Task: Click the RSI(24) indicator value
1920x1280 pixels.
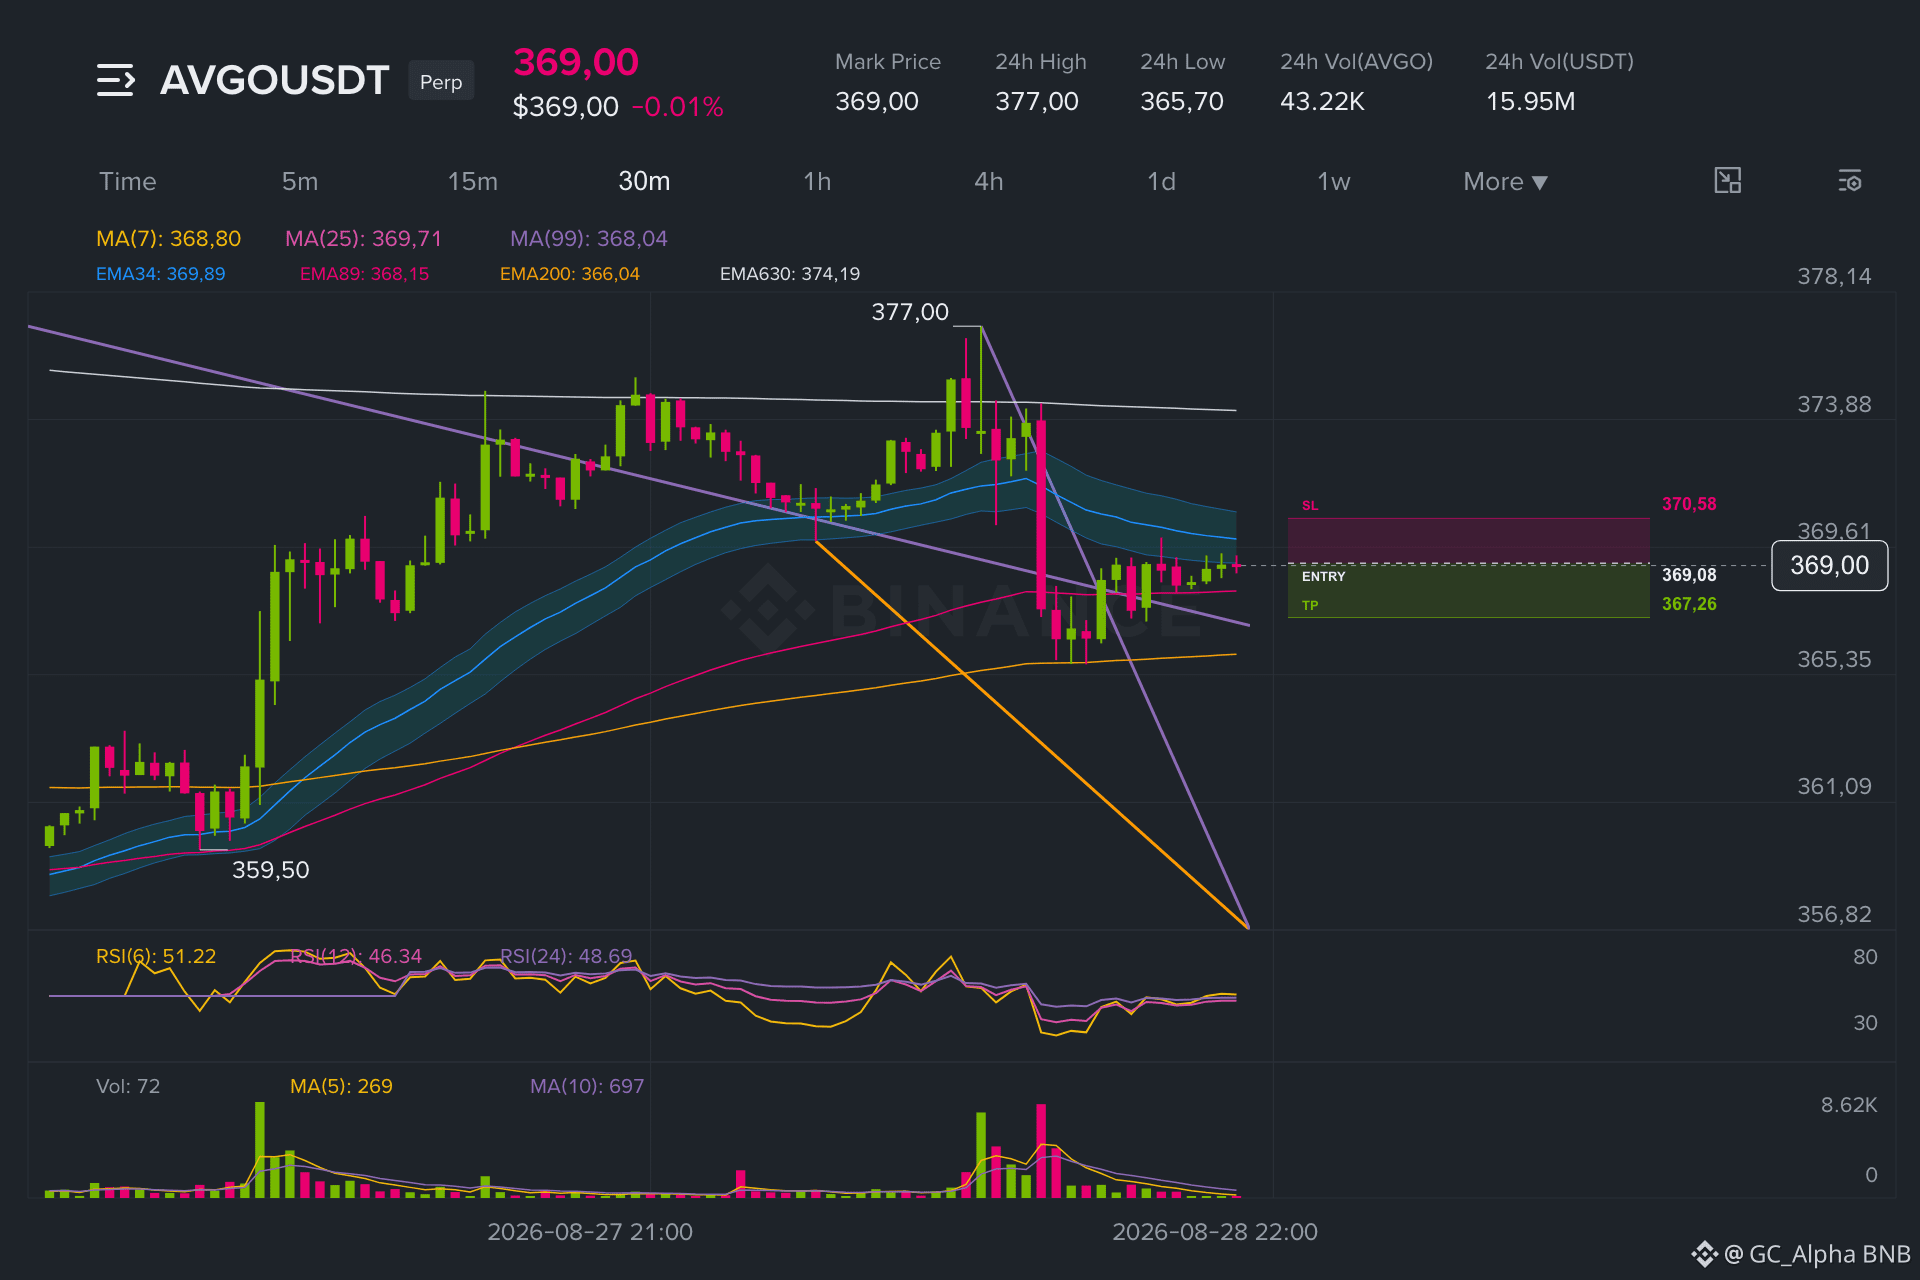Action: 566,956
